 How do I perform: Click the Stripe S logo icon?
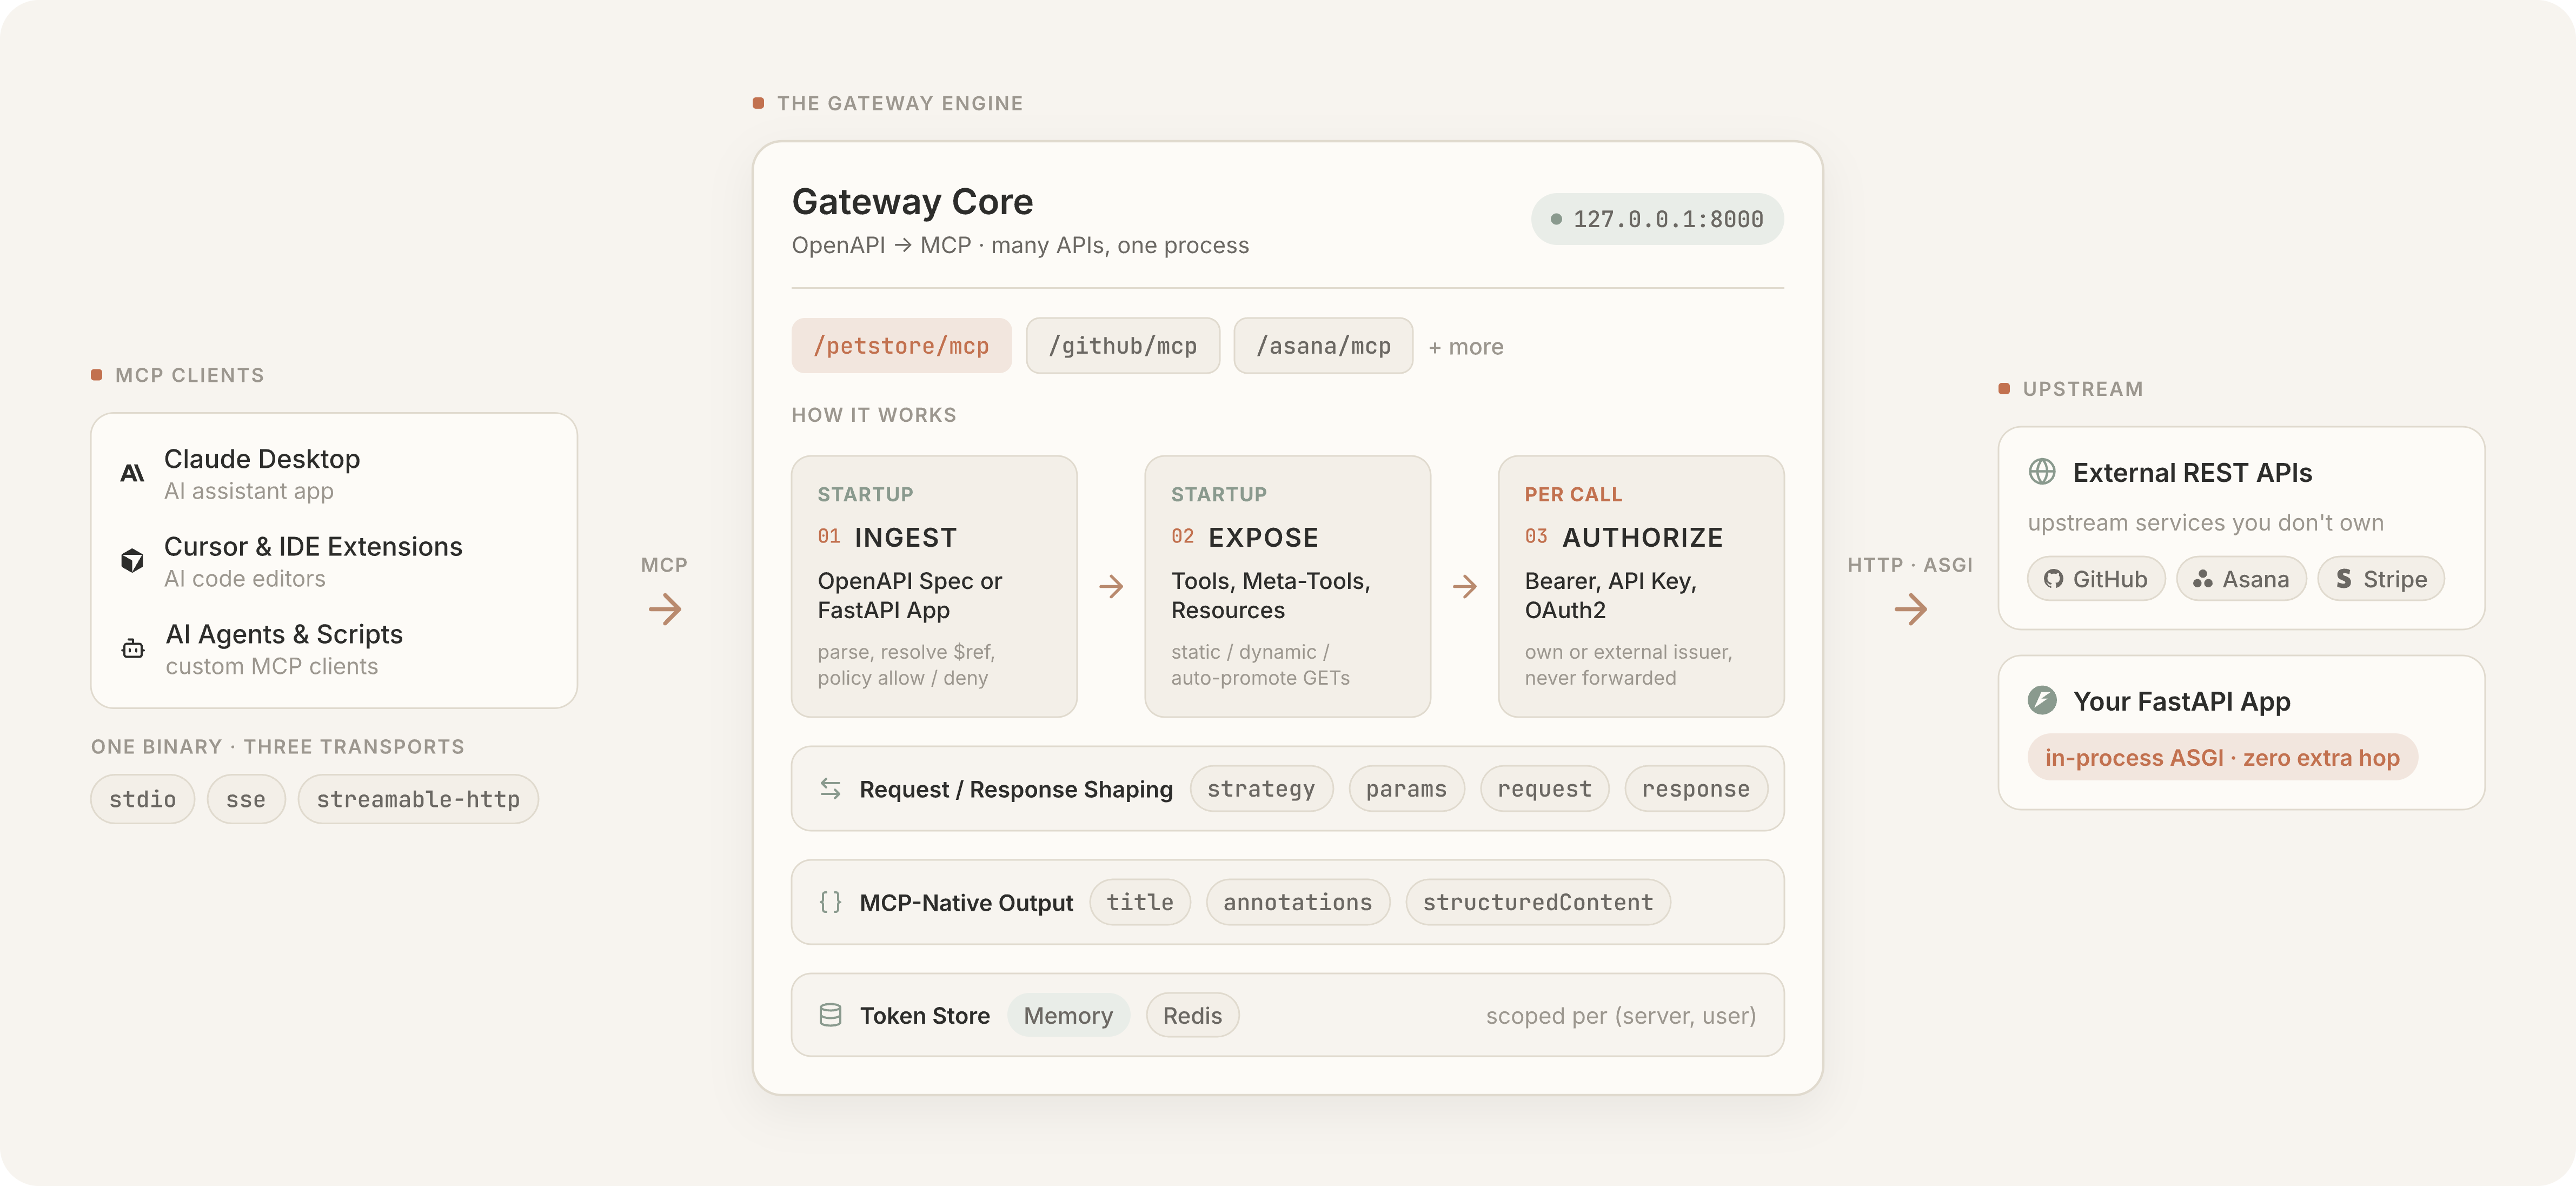coord(2343,579)
